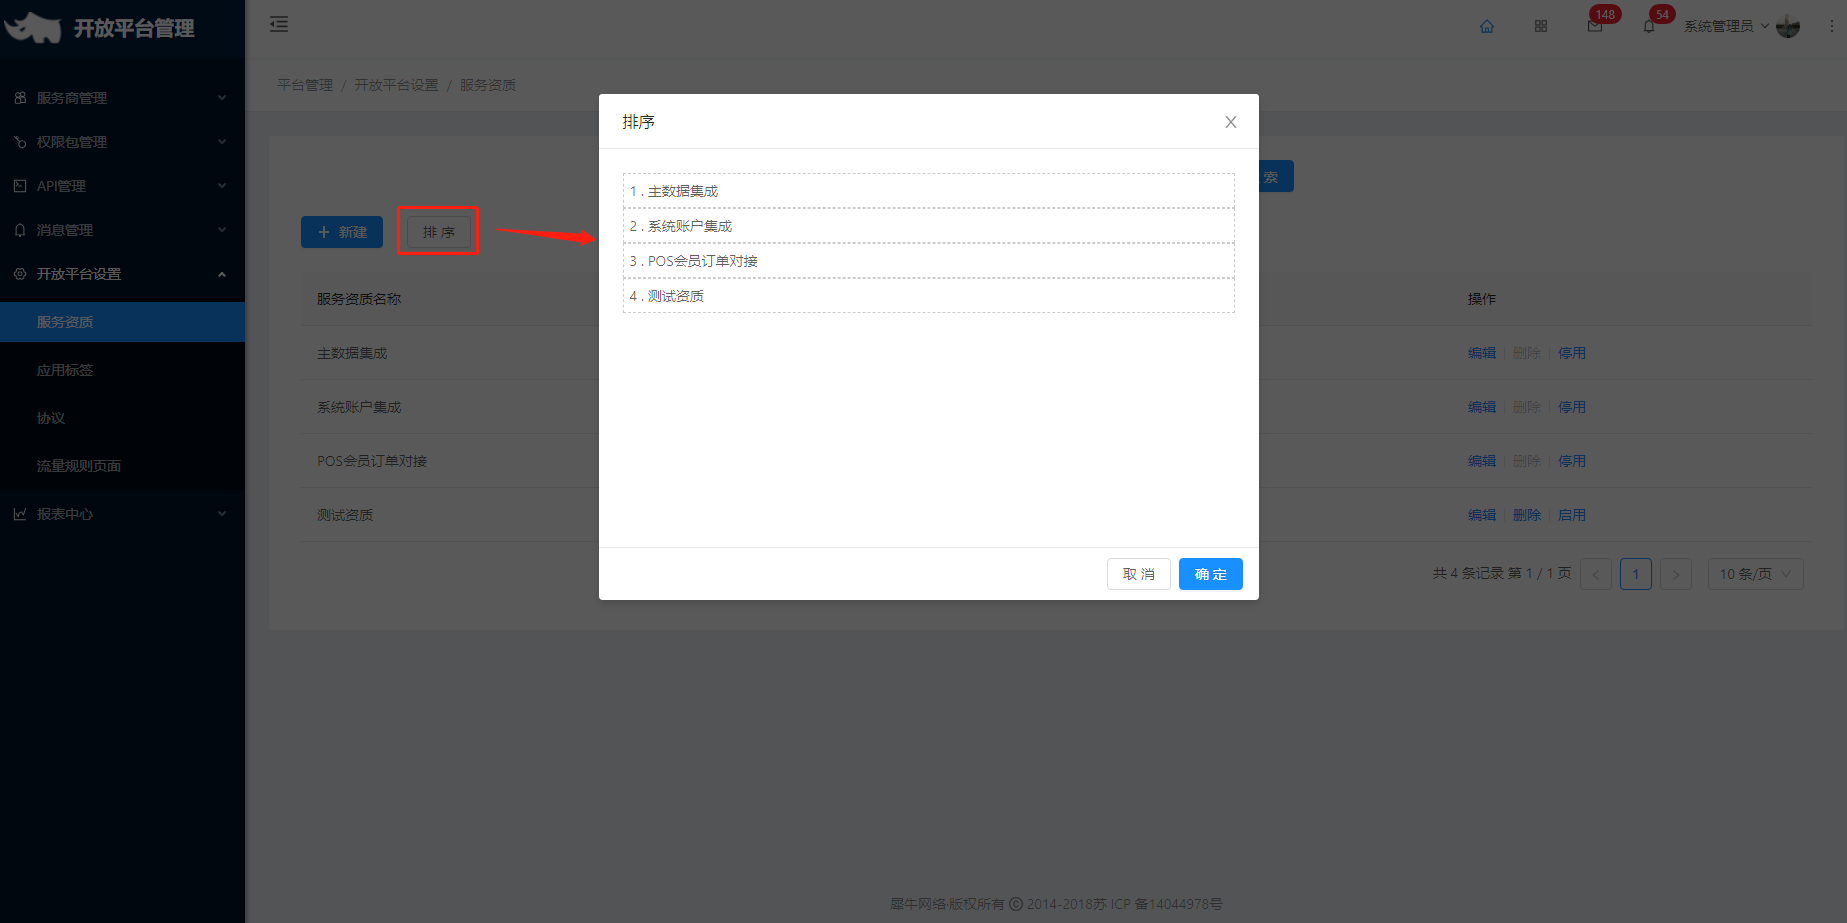This screenshot has width=1847, height=923.
Task: Expand the API管理 menu chevron
Action: pos(222,186)
